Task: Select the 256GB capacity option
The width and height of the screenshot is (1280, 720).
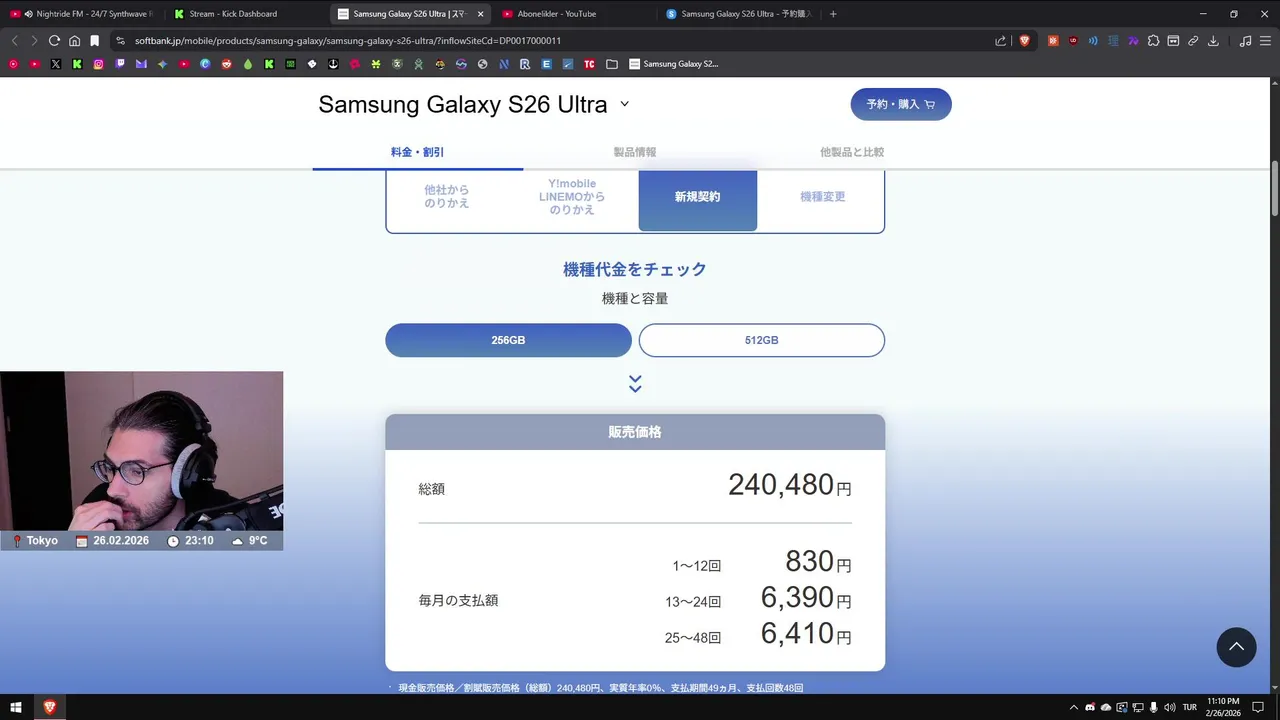Action: tap(508, 340)
